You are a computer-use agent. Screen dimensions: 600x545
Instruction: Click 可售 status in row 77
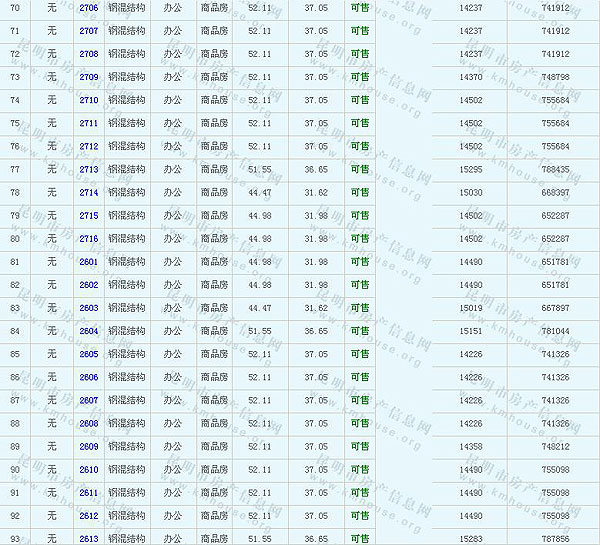coord(360,170)
